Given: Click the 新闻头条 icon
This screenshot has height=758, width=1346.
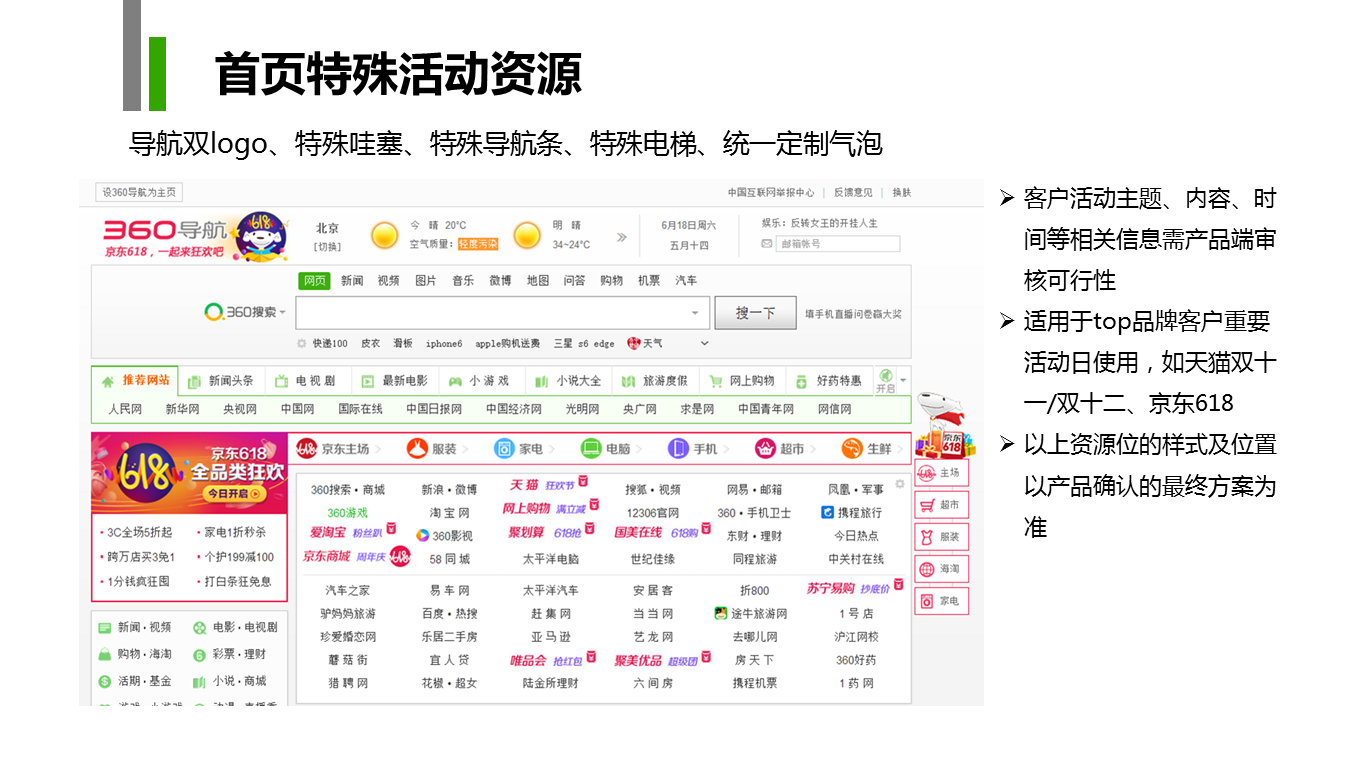Looking at the screenshot, I should click(195, 381).
